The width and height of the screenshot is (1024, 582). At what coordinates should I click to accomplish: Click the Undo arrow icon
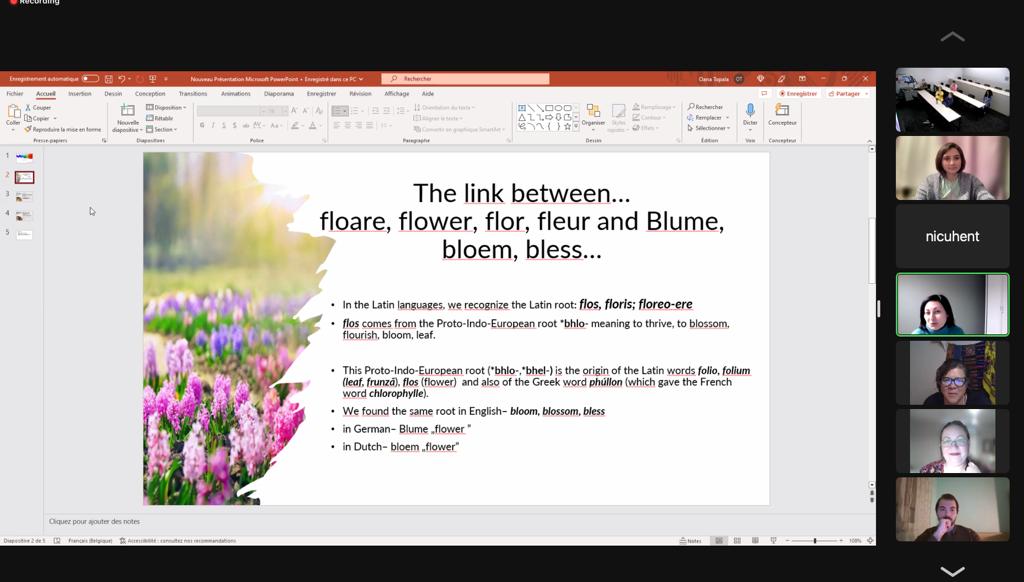coord(121,79)
